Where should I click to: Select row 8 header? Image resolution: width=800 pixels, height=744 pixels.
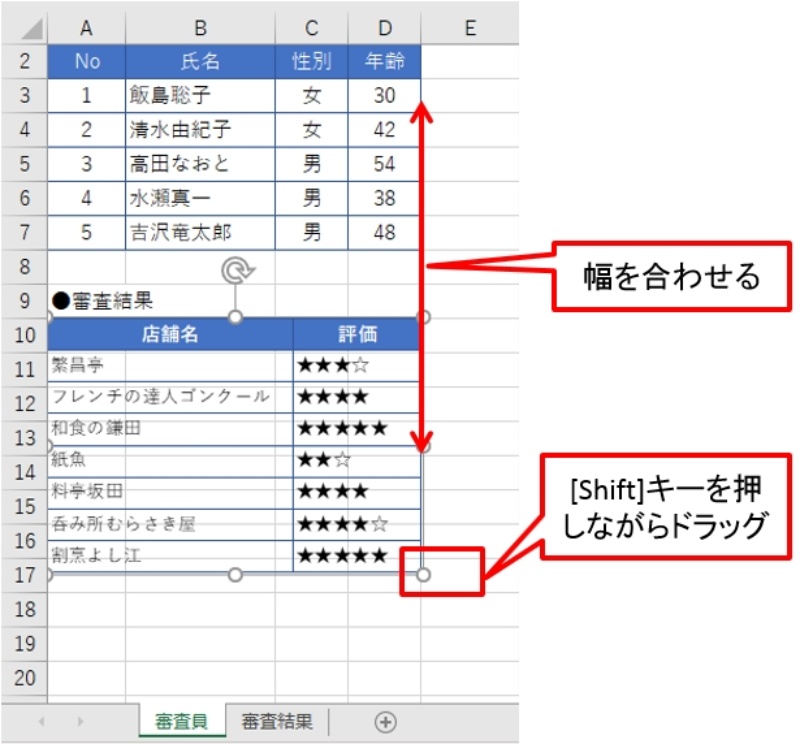click(x=25, y=266)
